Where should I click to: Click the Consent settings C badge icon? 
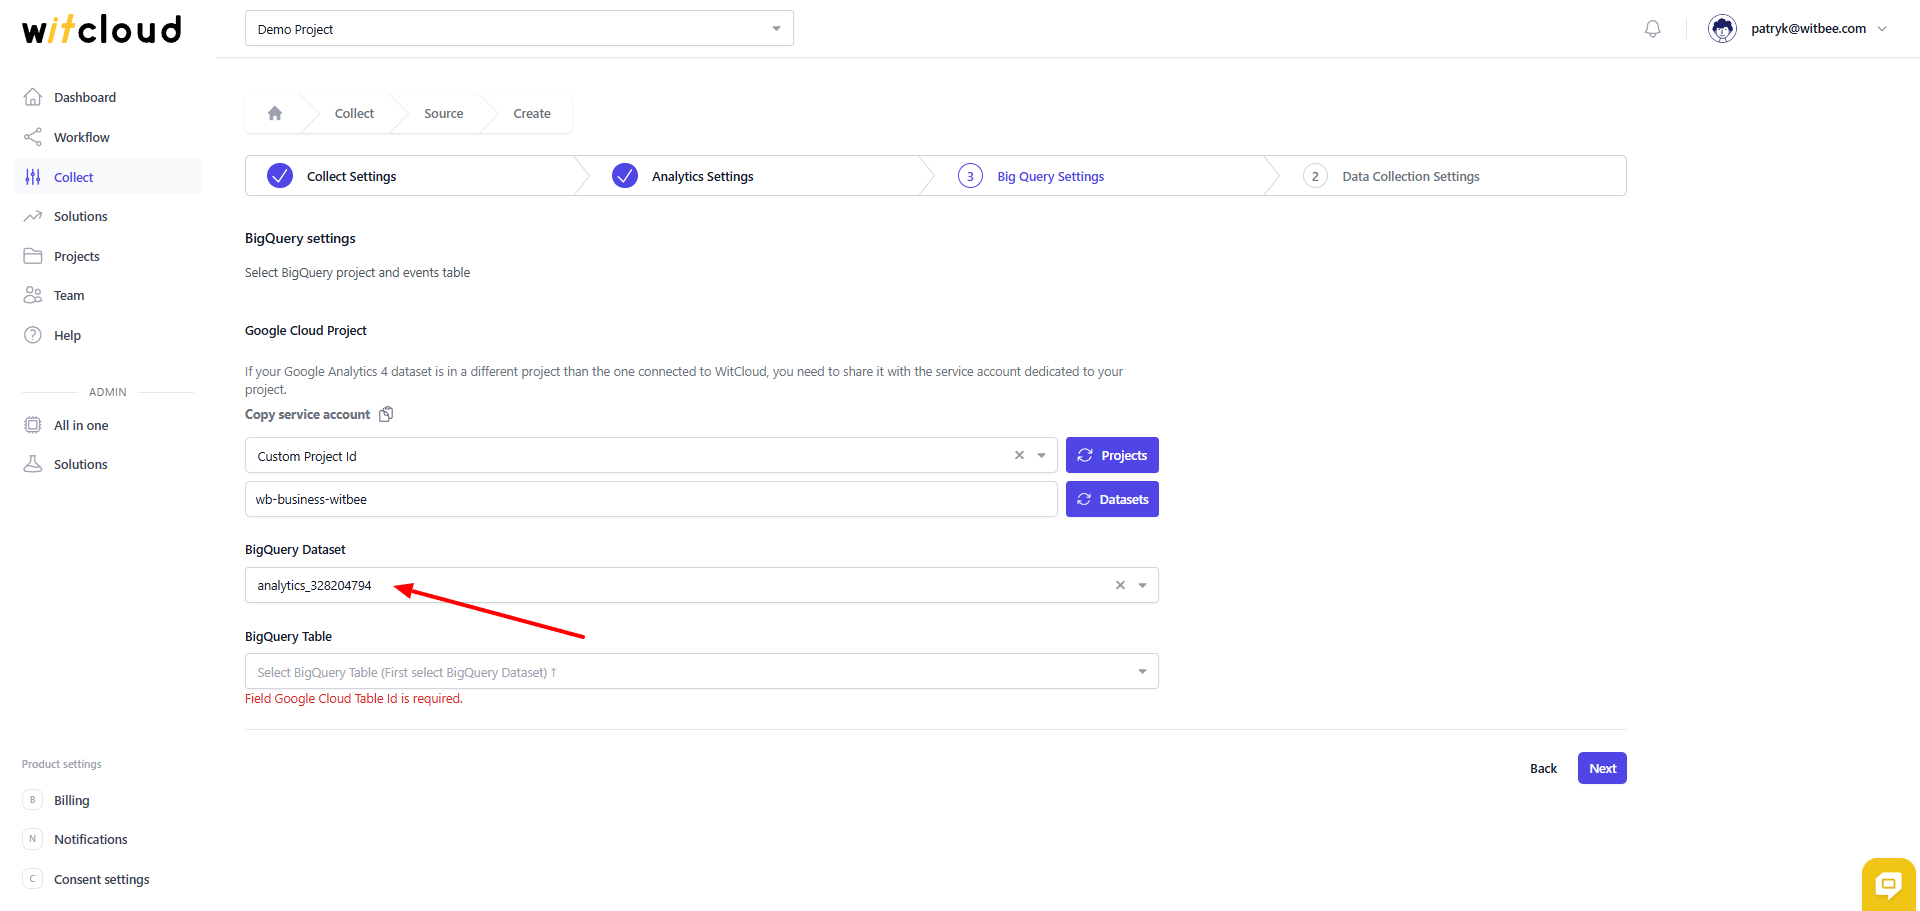[x=32, y=879]
